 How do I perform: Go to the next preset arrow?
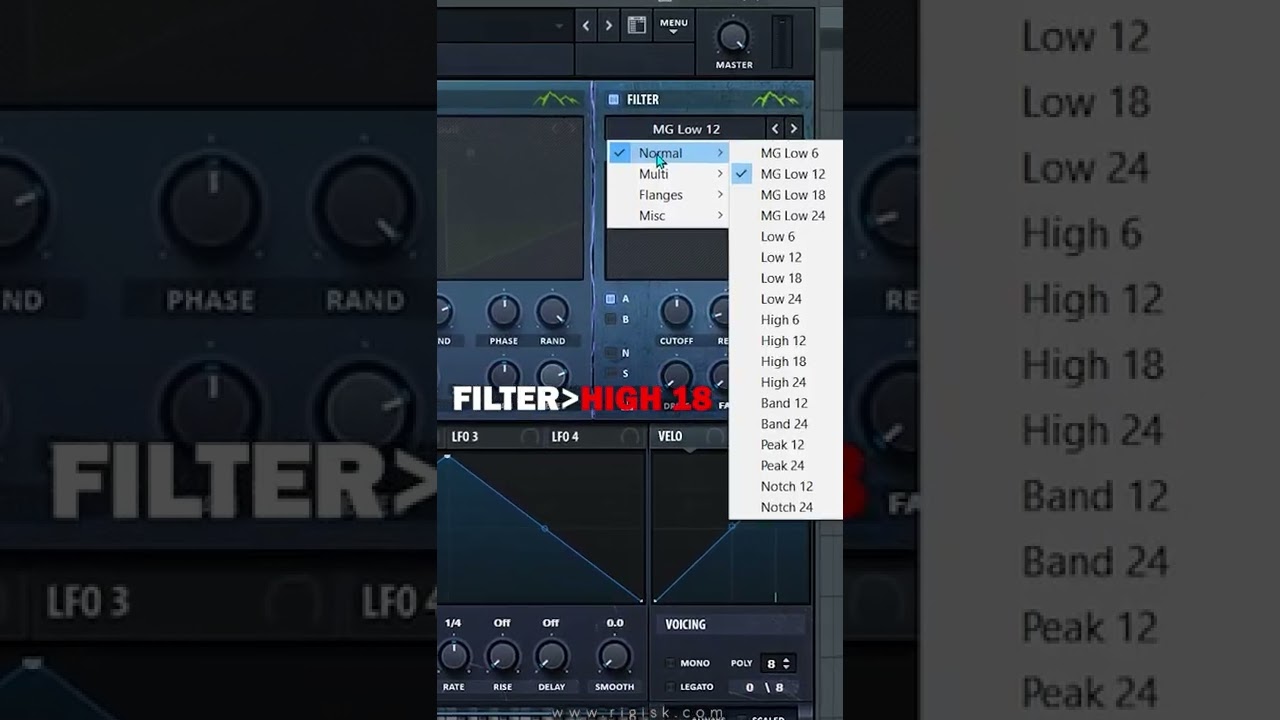tap(608, 26)
